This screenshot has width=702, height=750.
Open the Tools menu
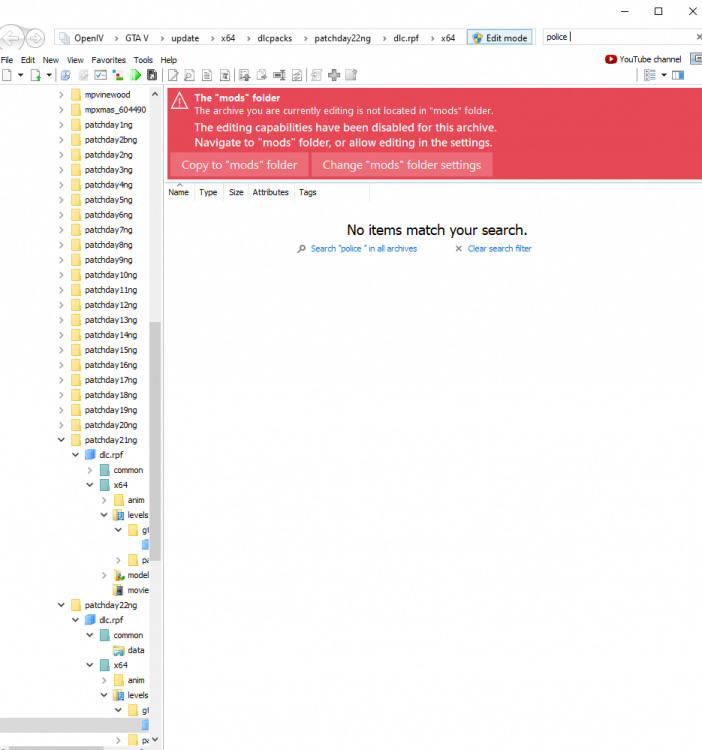(143, 60)
